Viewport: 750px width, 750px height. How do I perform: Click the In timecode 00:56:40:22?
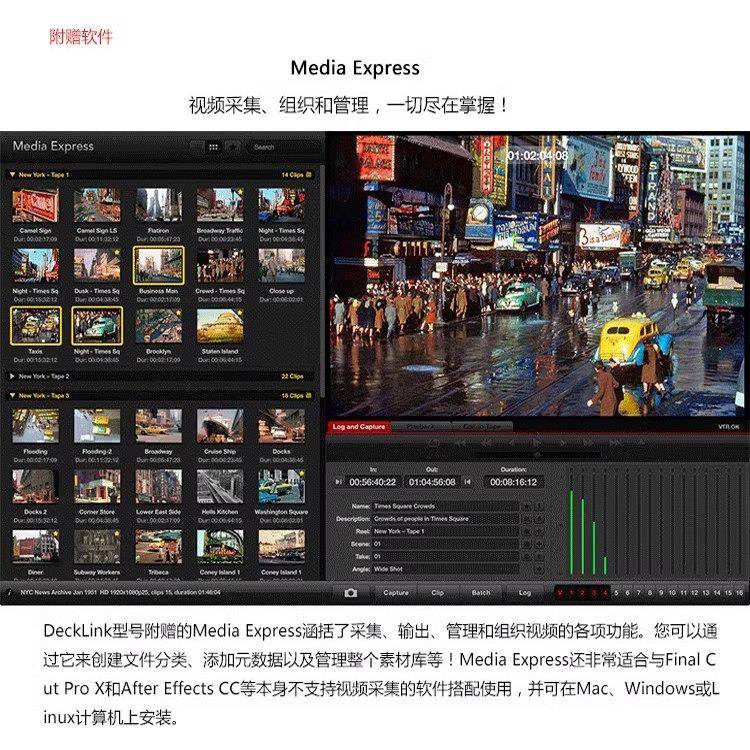(x=373, y=482)
